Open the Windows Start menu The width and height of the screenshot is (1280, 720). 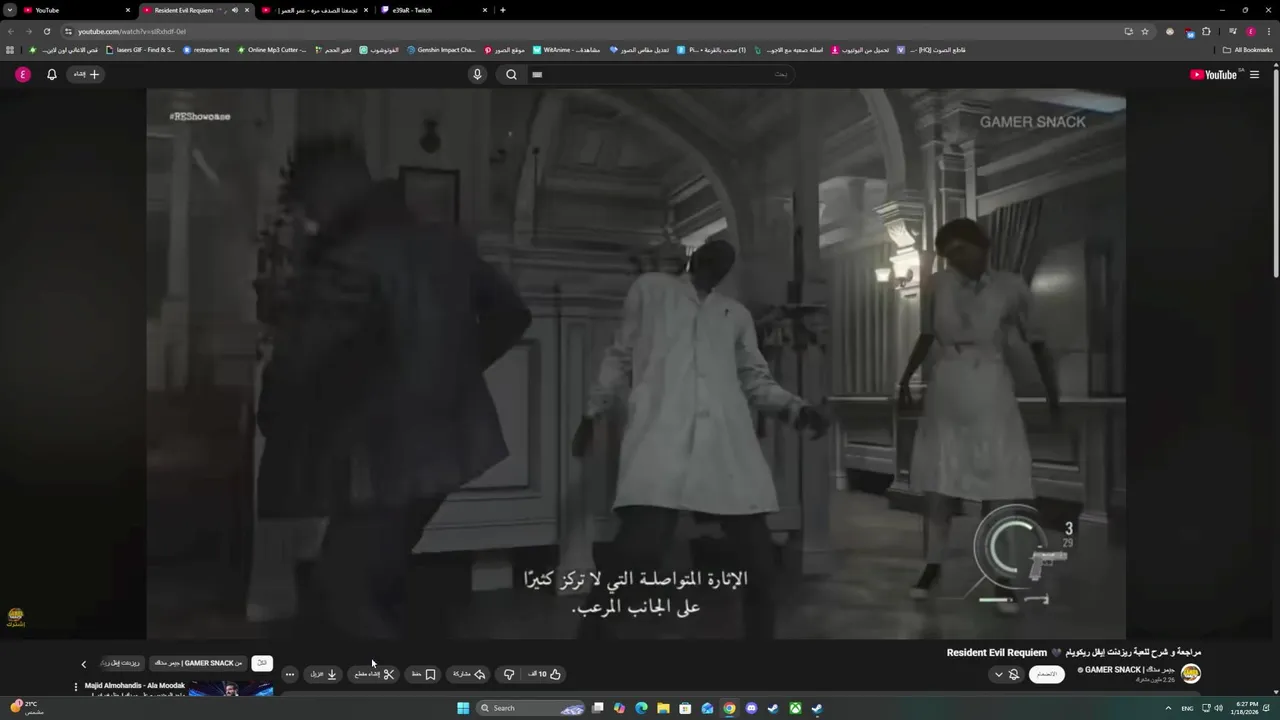(x=463, y=708)
